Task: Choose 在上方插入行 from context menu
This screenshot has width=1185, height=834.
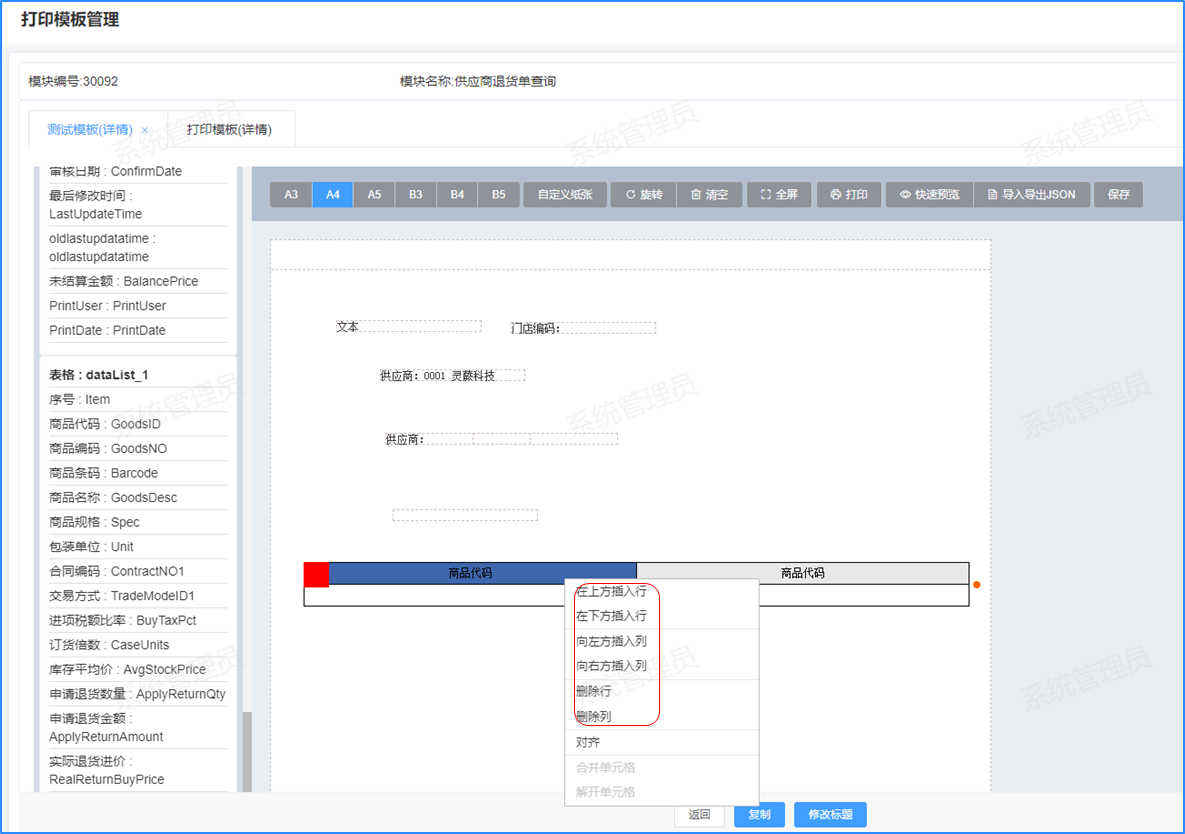Action: [661, 592]
